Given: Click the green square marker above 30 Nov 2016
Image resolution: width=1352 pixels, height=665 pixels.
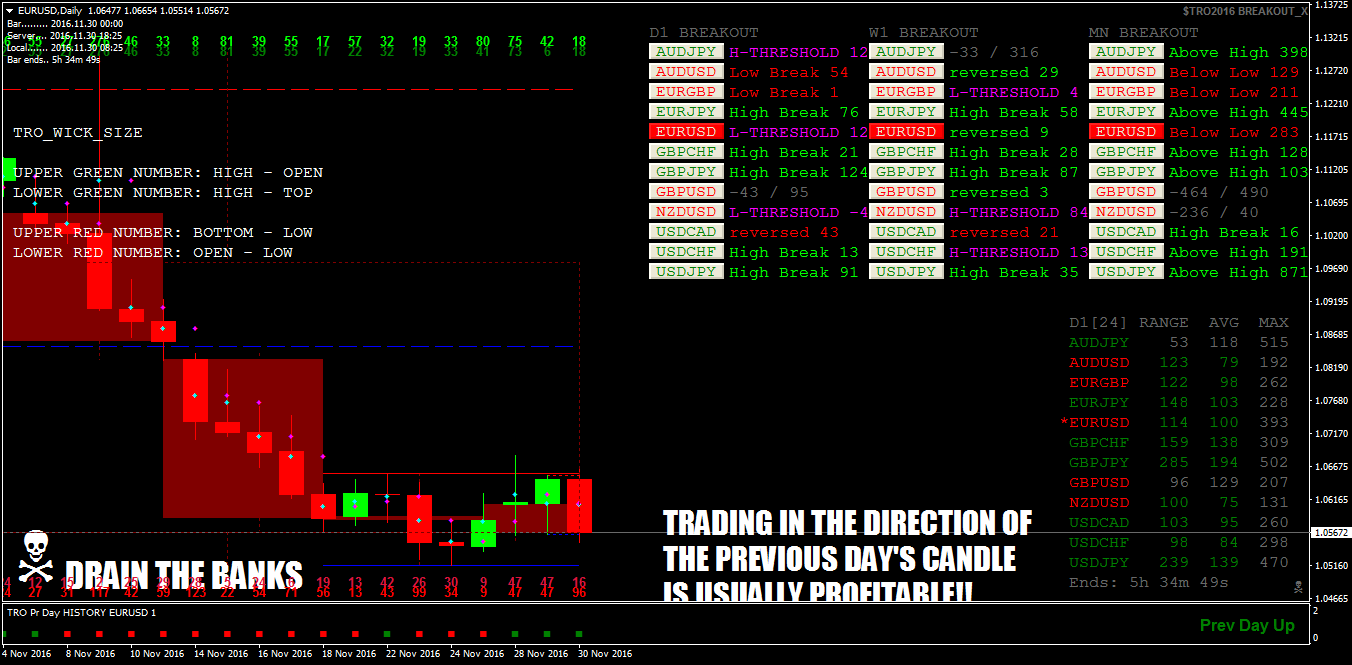Looking at the screenshot, I should (579, 633).
